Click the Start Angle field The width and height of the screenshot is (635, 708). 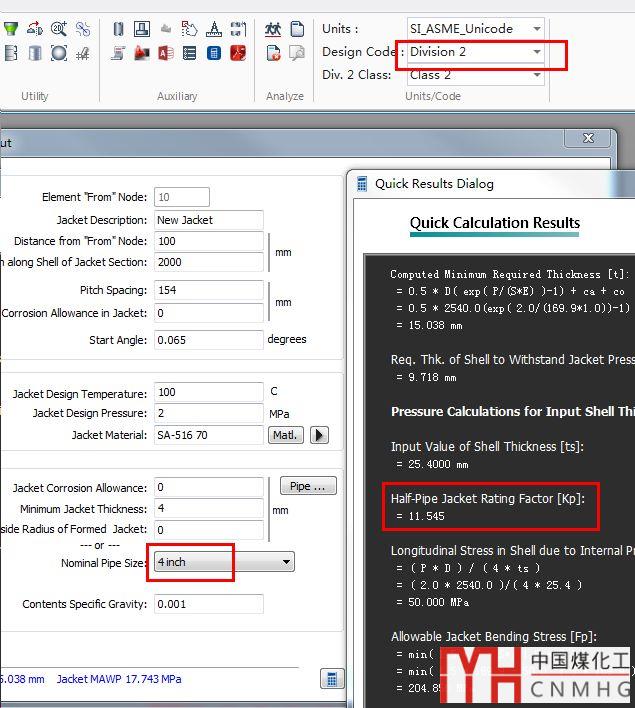pos(209,340)
